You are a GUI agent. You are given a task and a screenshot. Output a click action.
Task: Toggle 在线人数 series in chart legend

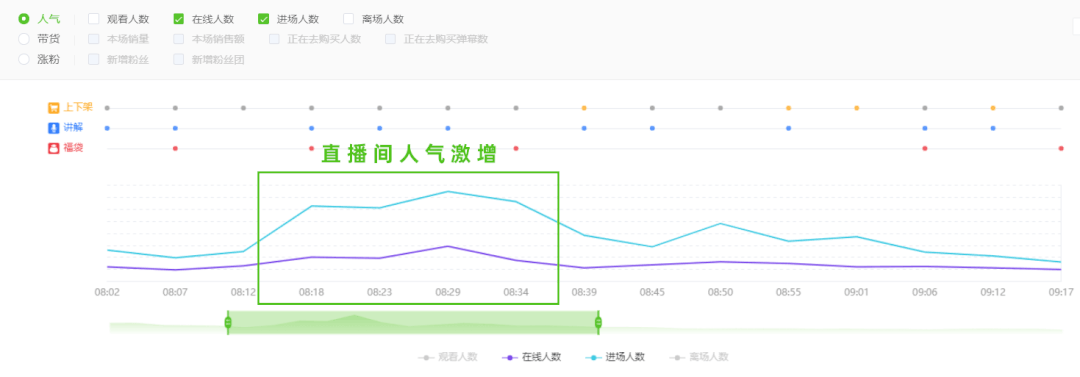[x=531, y=357]
